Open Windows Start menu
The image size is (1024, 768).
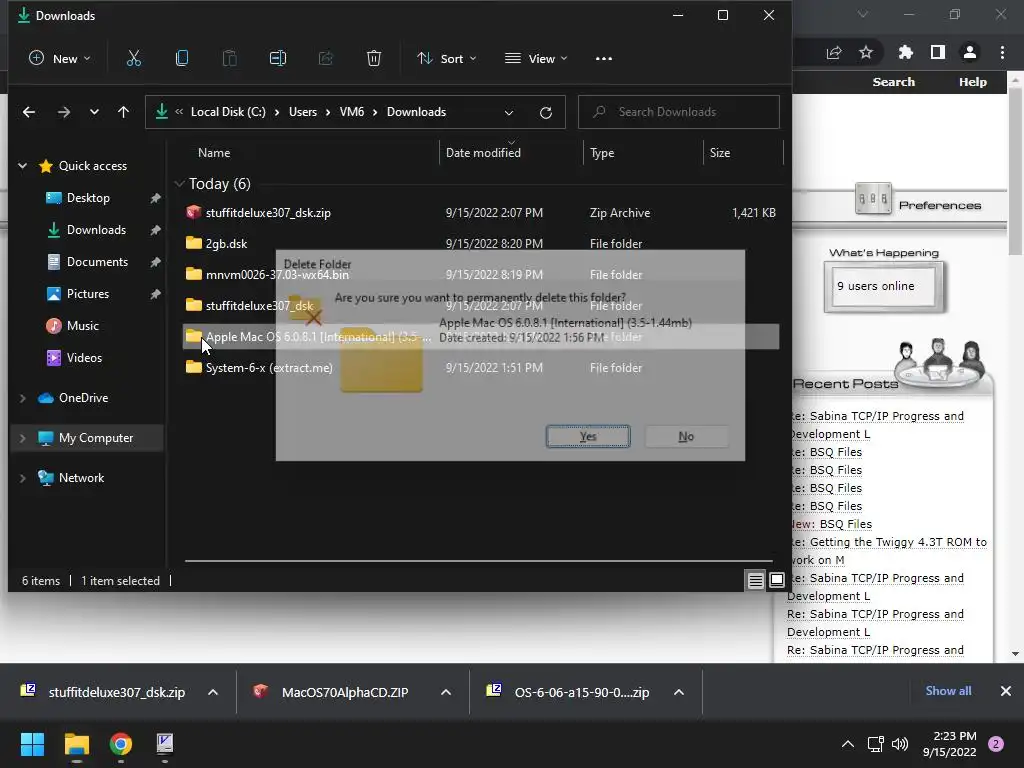coord(32,744)
